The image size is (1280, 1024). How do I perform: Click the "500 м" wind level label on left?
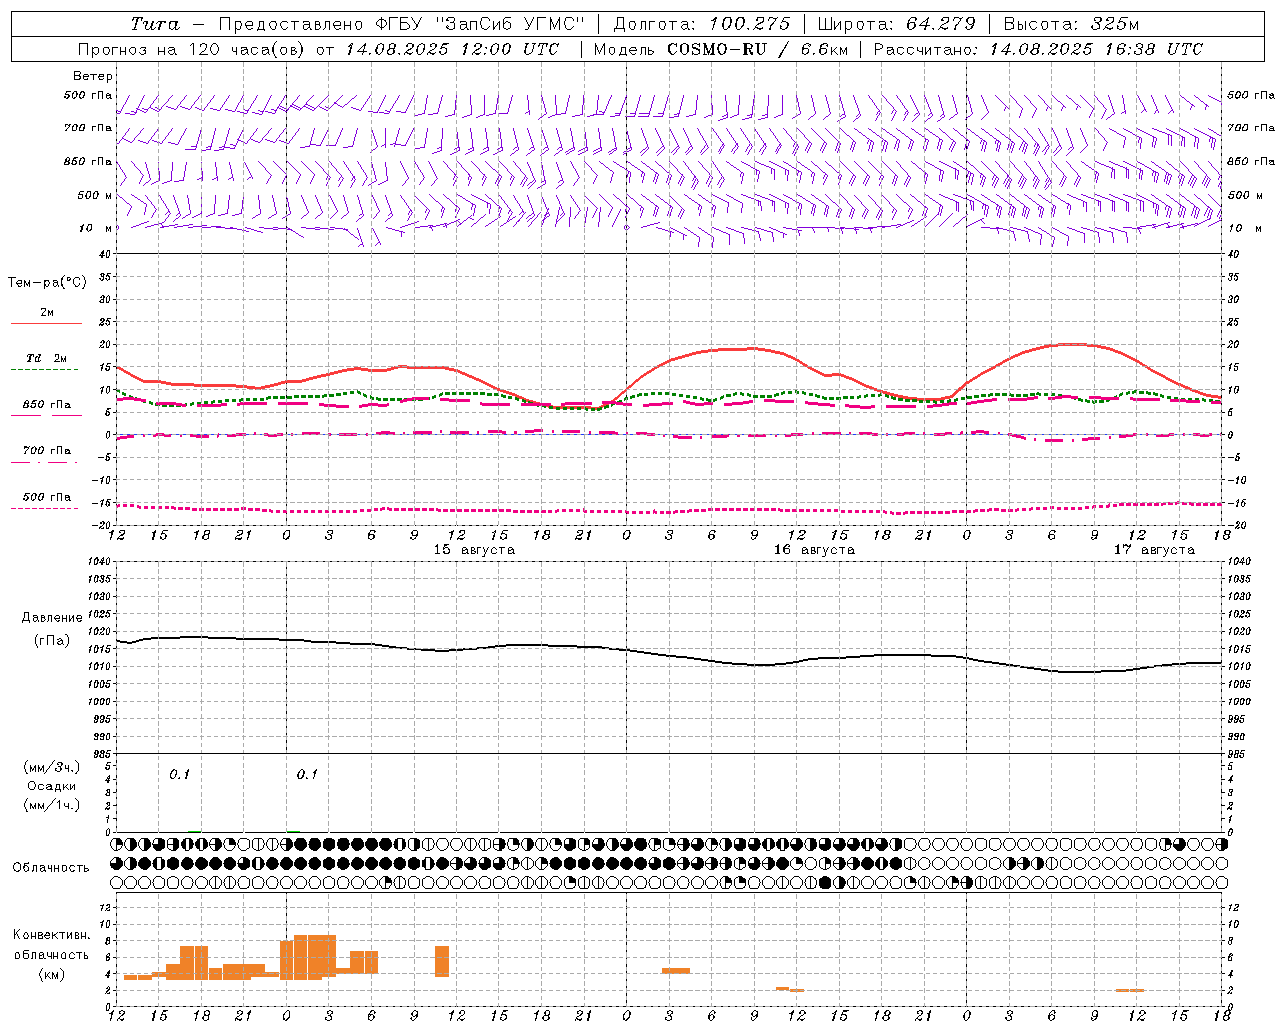[95, 195]
